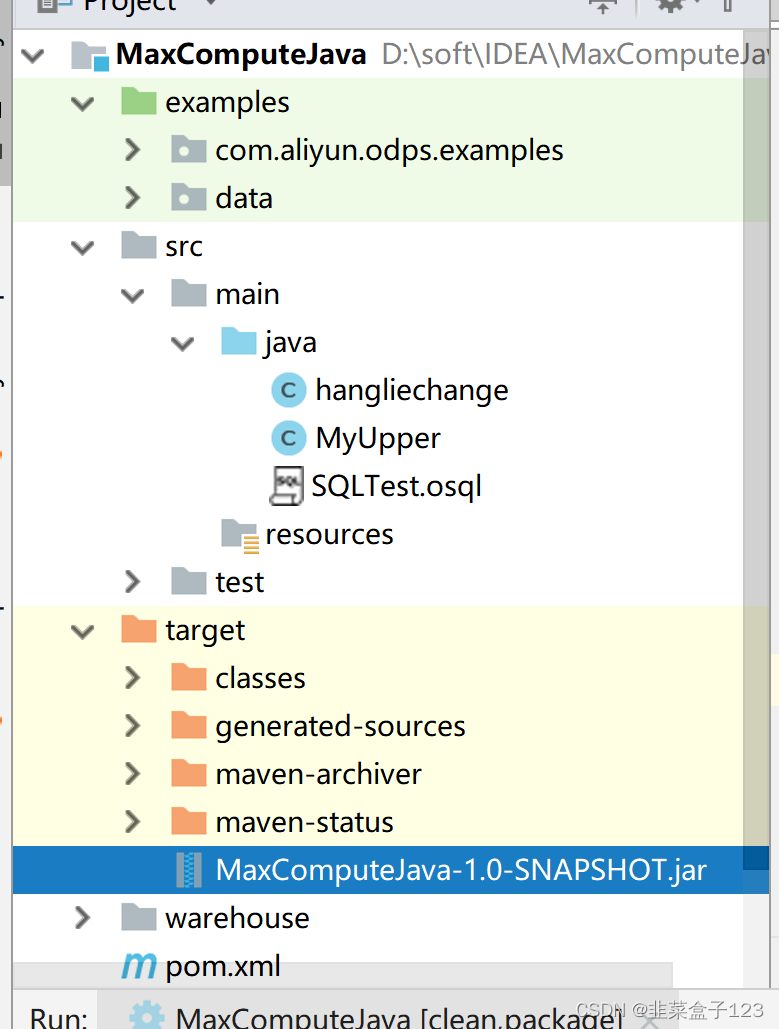The width and height of the screenshot is (779, 1029).
Task: Select the com.aliyun.odps.examples package label
Action: 389,151
